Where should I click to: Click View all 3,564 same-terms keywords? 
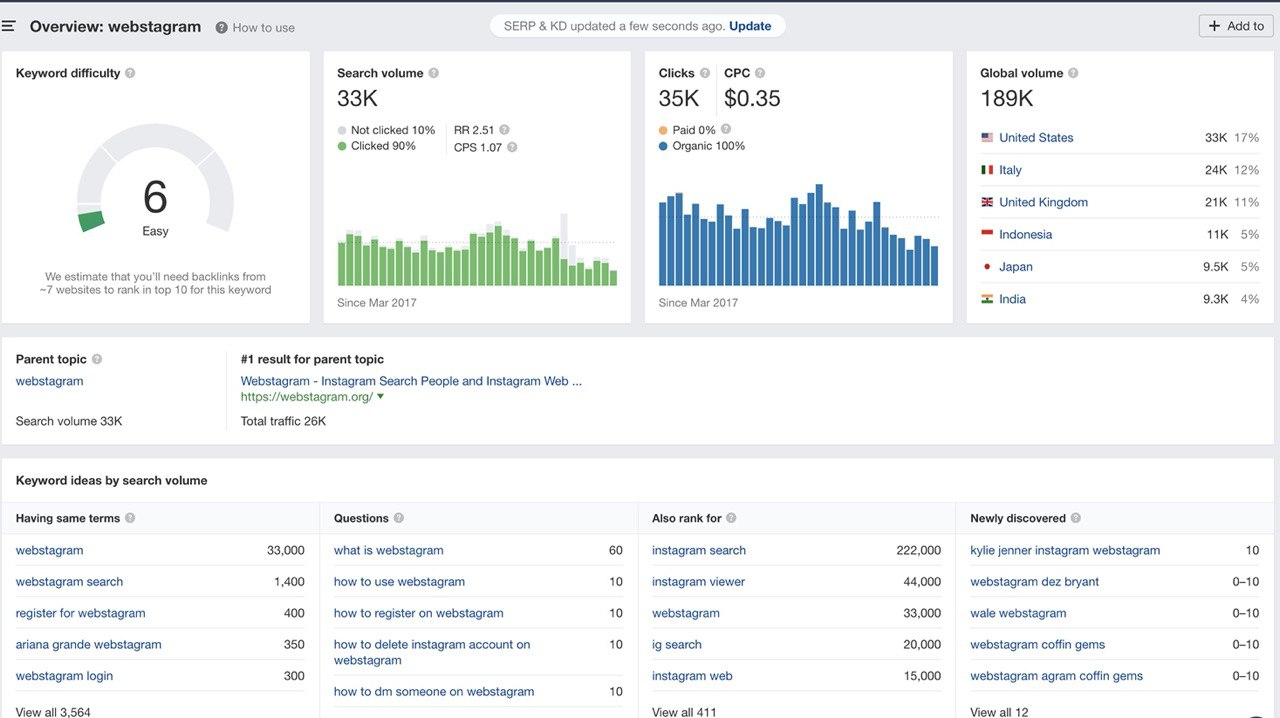pyautogui.click(x=53, y=711)
